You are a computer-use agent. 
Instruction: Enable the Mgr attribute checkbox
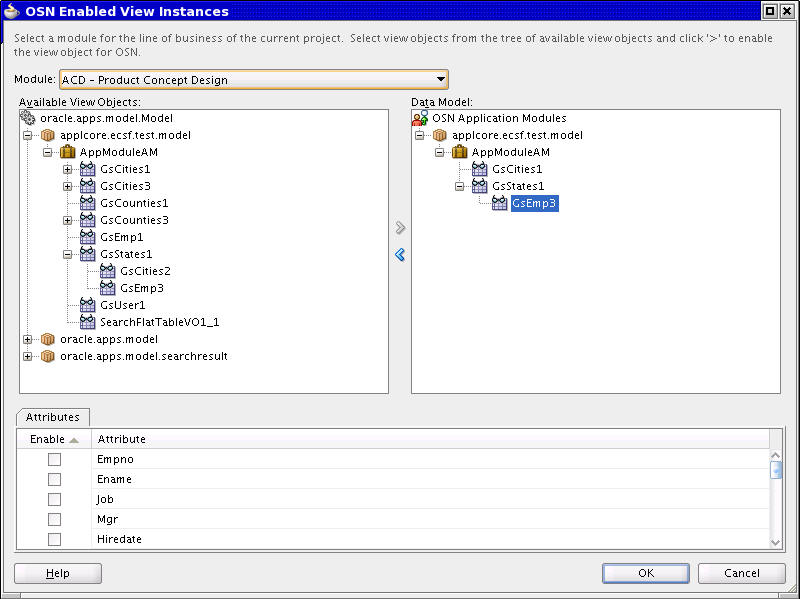click(x=54, y=519)
